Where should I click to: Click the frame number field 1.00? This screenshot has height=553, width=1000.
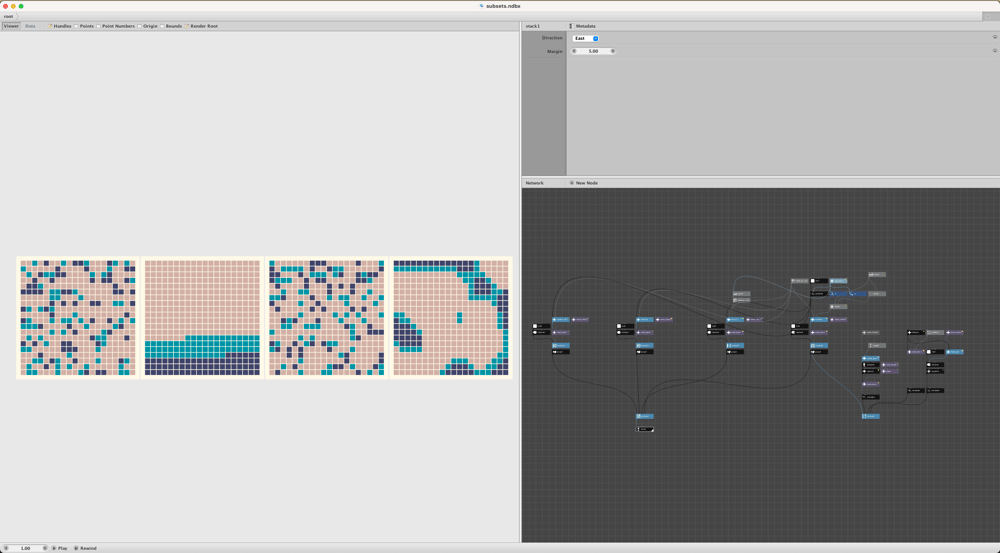[x=26, y=548]
